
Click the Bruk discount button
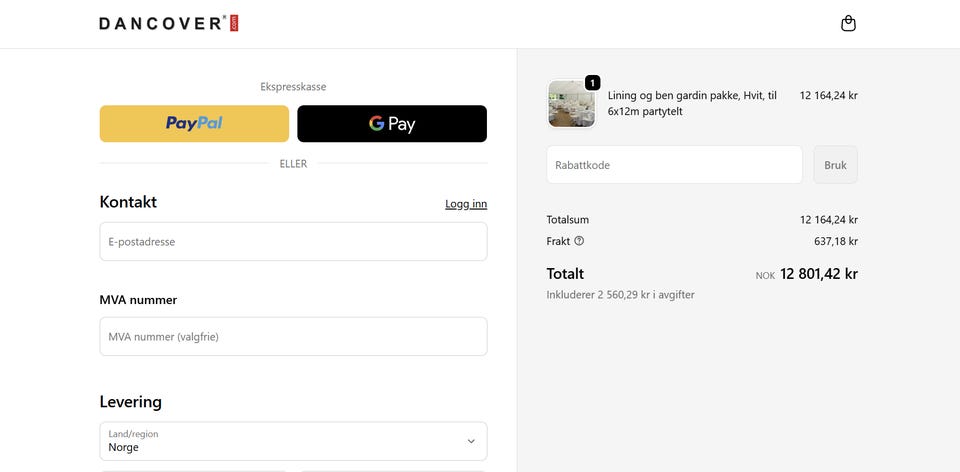835,165
